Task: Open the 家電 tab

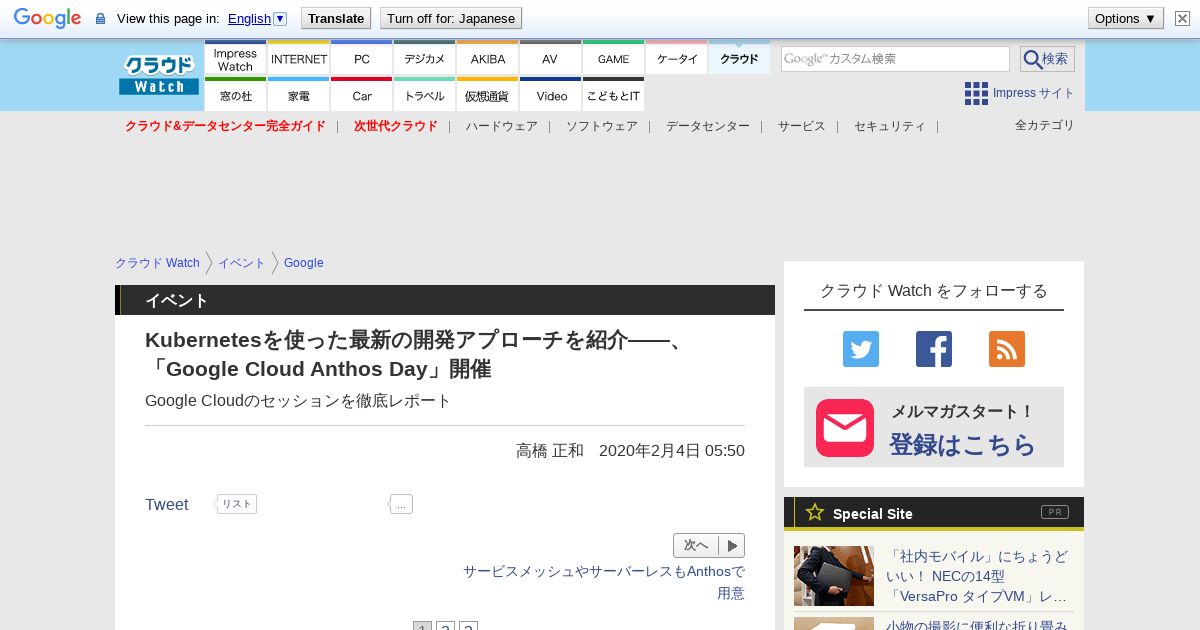Action: [299, 95]
